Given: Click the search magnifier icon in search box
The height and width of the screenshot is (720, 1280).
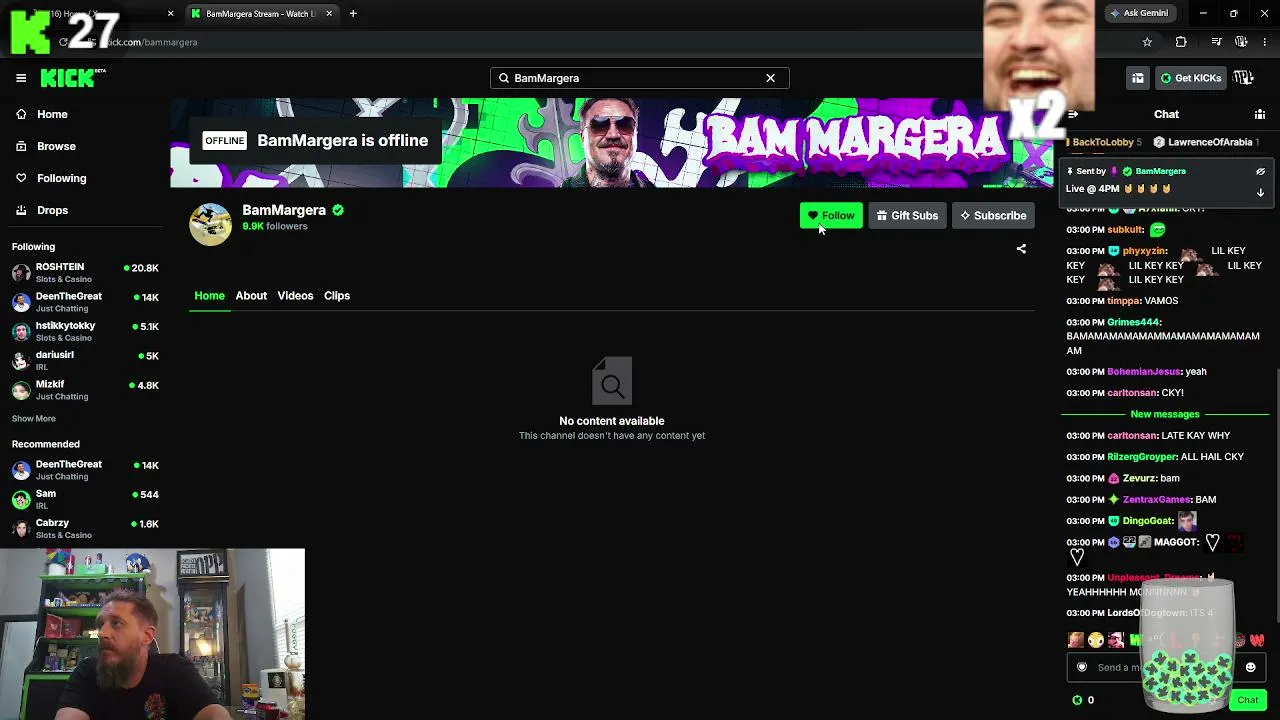Looking at the screenshot, I should pyautogui.click(x=504, y=78).
